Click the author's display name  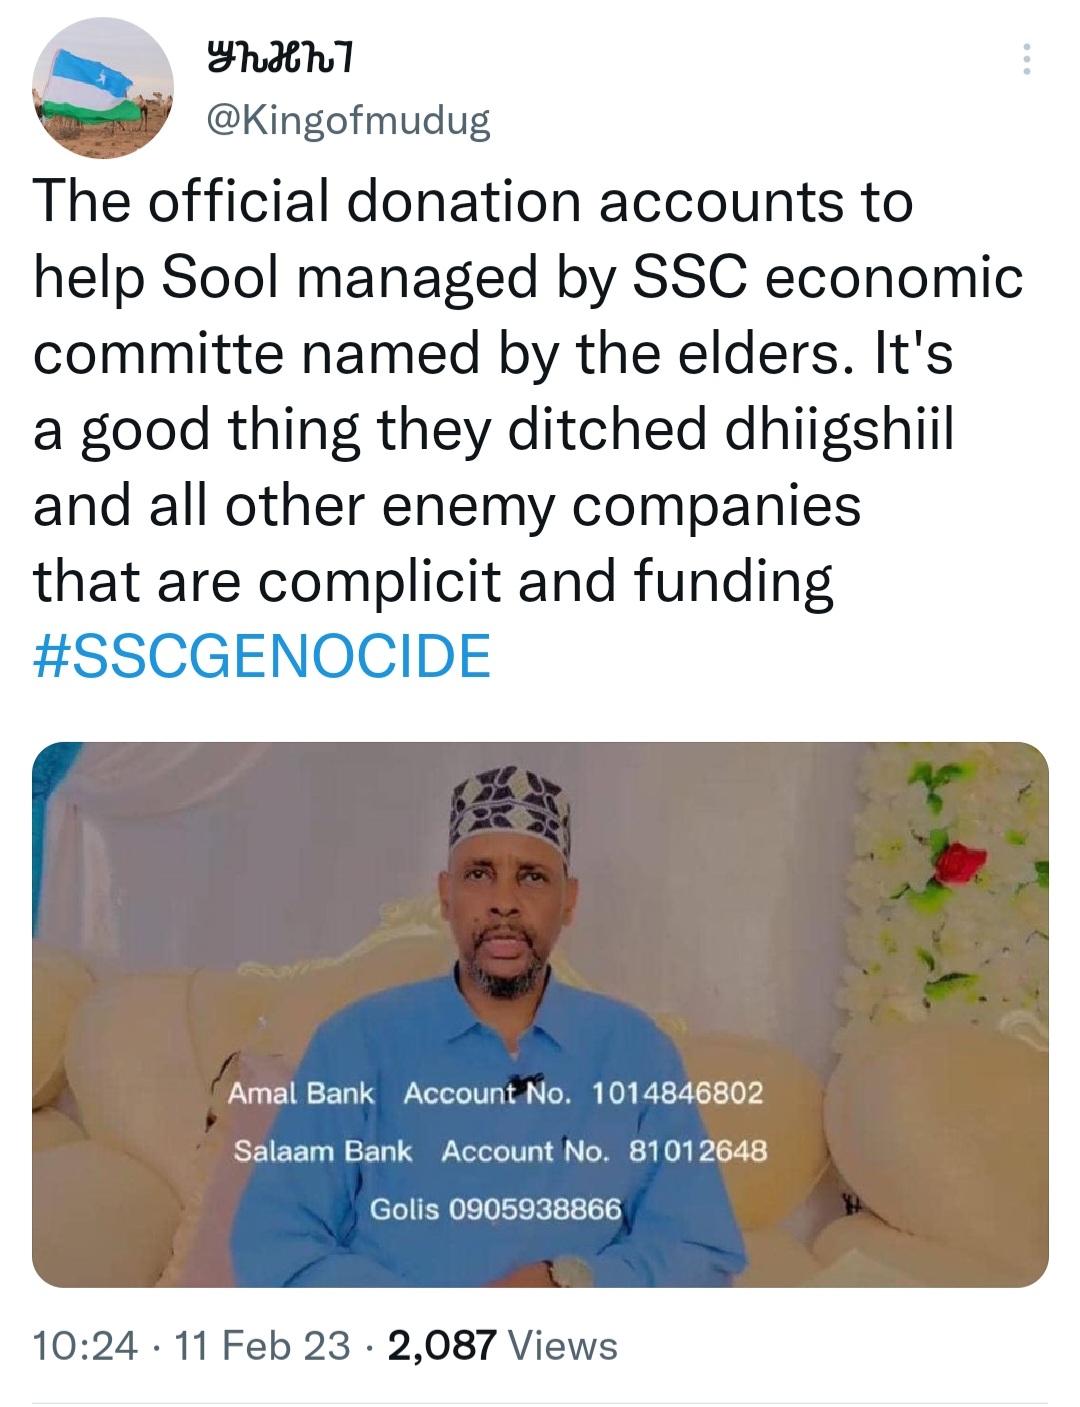coord(277,62)
